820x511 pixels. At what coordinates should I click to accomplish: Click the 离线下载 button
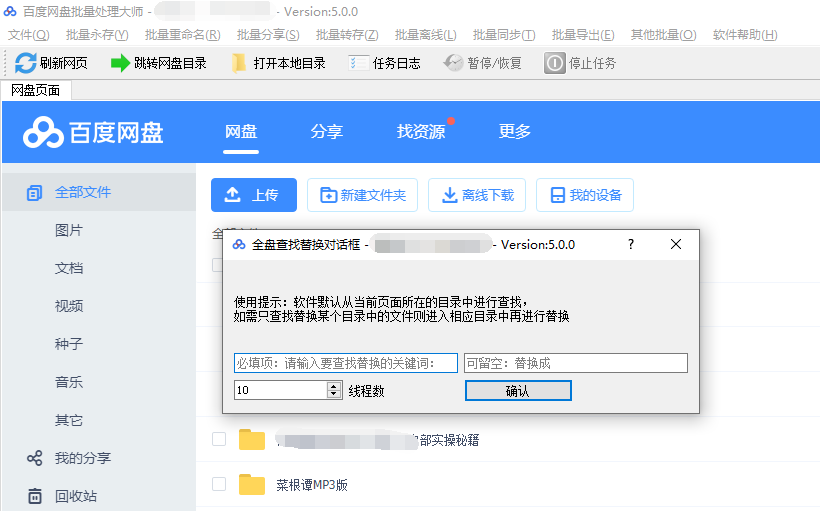477,195
